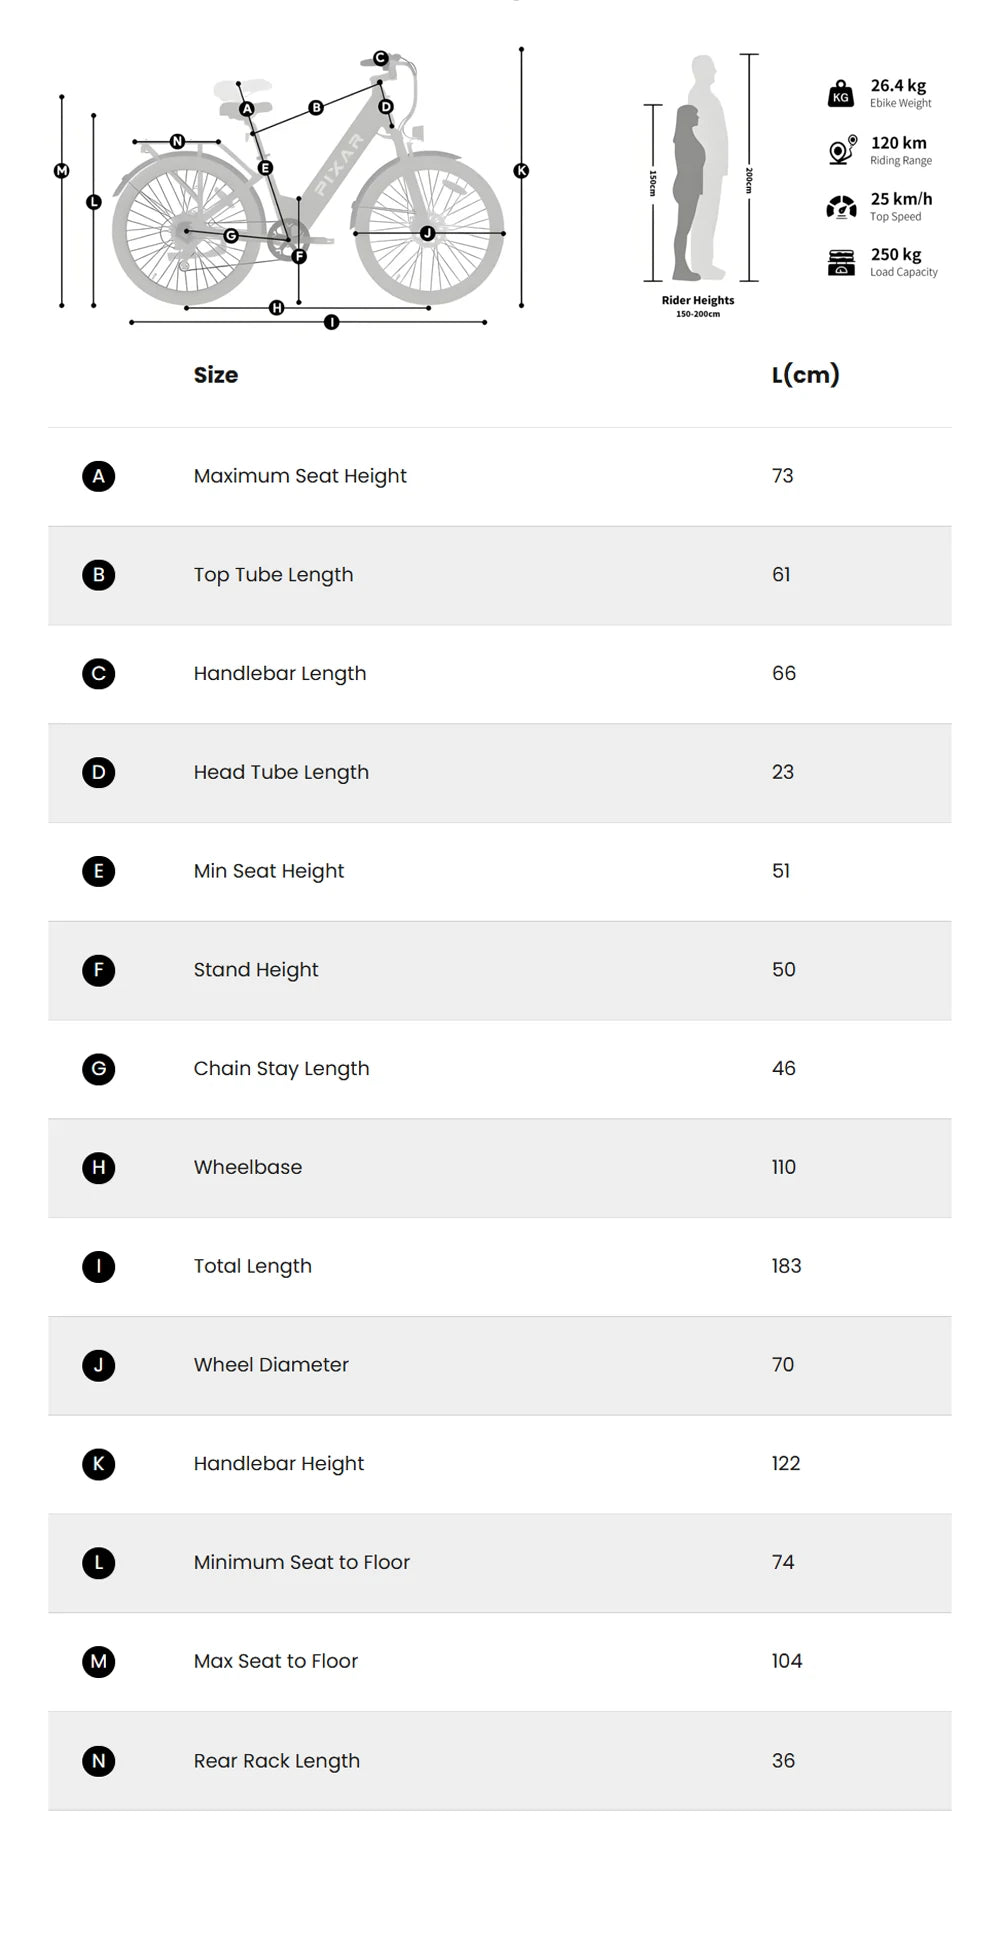Click the load capacity scale icon
Screen dimensions: 1000x1951
click(841, 262)
